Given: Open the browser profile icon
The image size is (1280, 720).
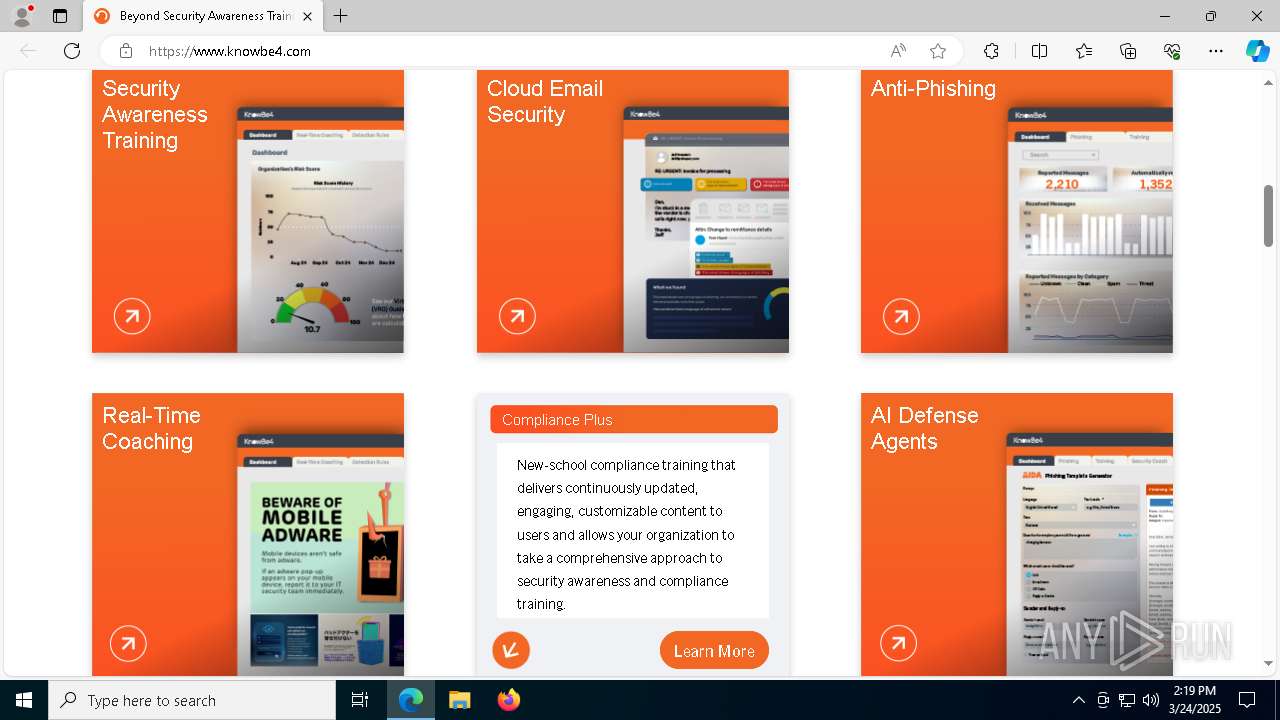Looking at the screenshot, I should tap(22, 16).
